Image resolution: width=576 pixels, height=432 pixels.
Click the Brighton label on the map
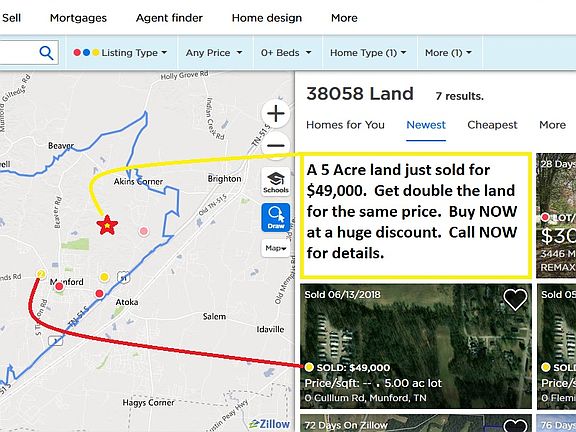pyautogui.click(x=224, y=179)
